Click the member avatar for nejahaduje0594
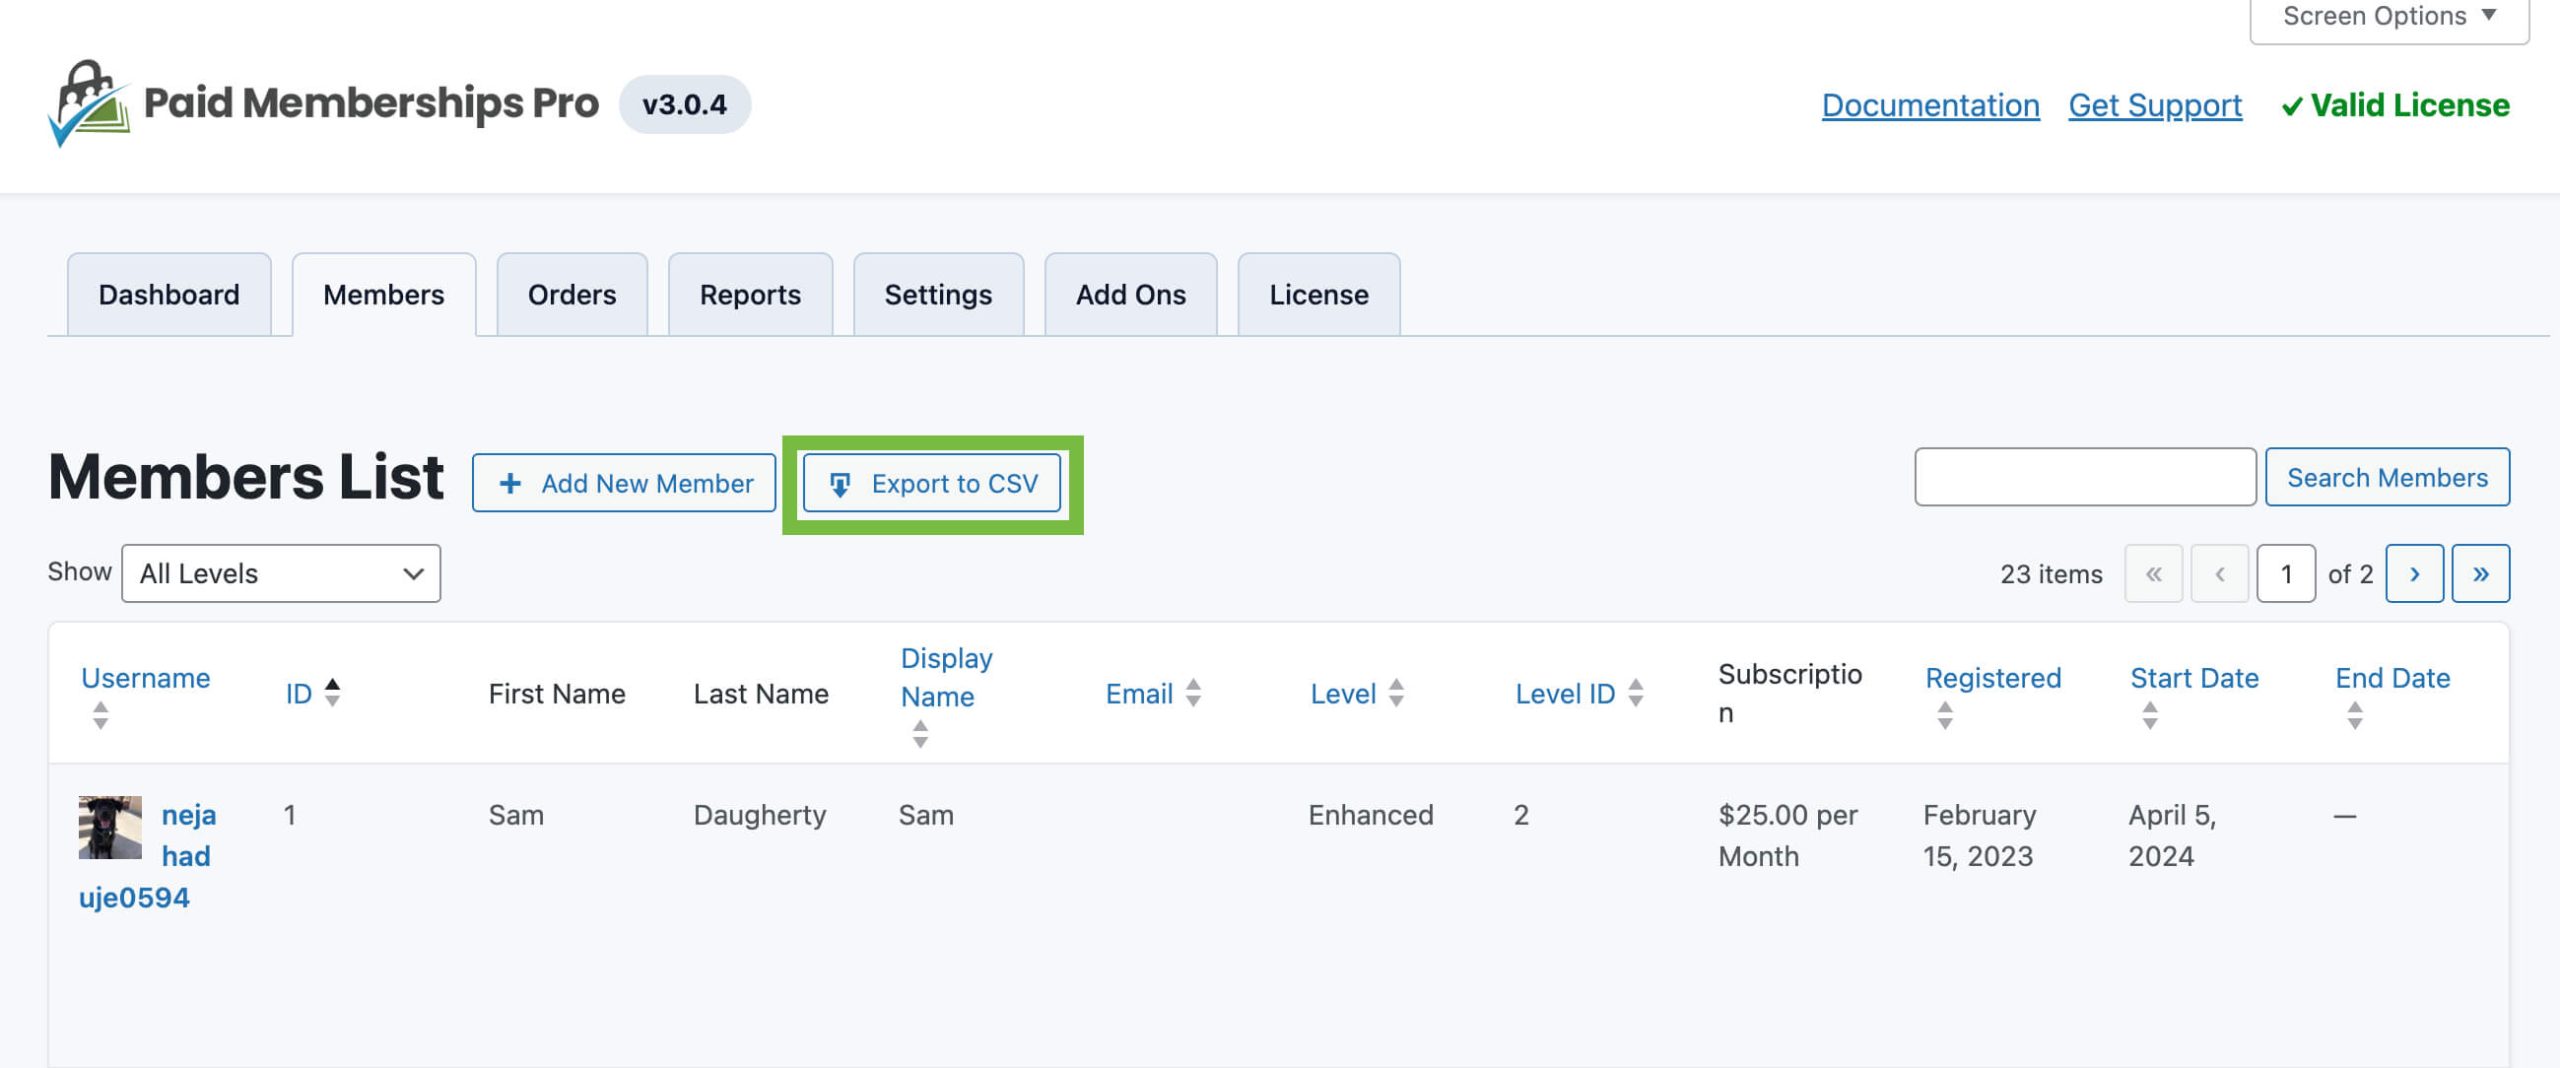Screen dimensions: 2560x1068 click(110, 827)
